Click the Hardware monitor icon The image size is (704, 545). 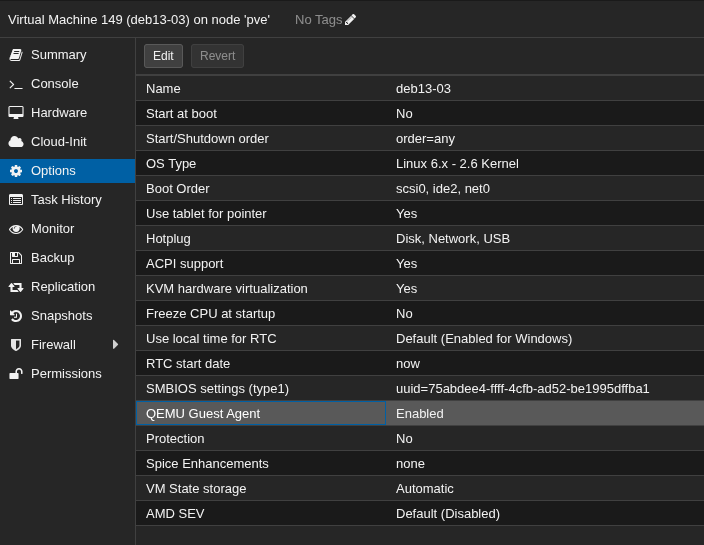[16, 113]
